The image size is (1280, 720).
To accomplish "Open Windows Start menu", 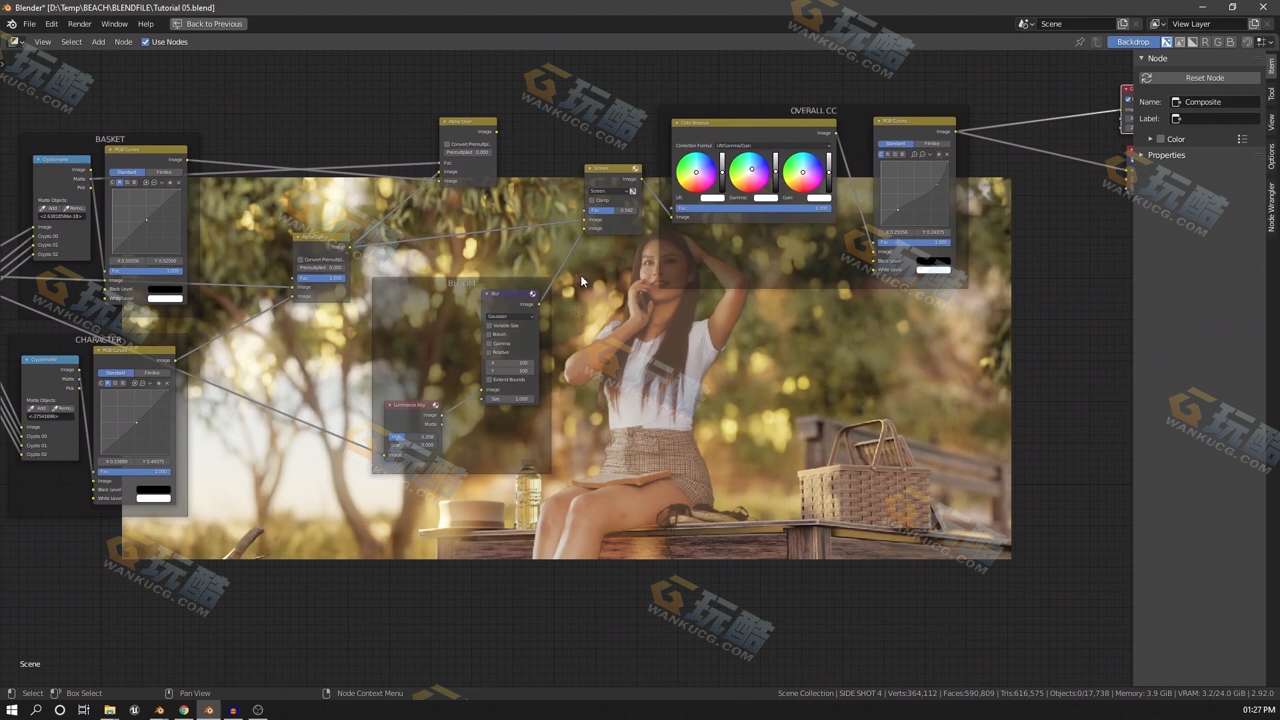I will pos(12,710).
